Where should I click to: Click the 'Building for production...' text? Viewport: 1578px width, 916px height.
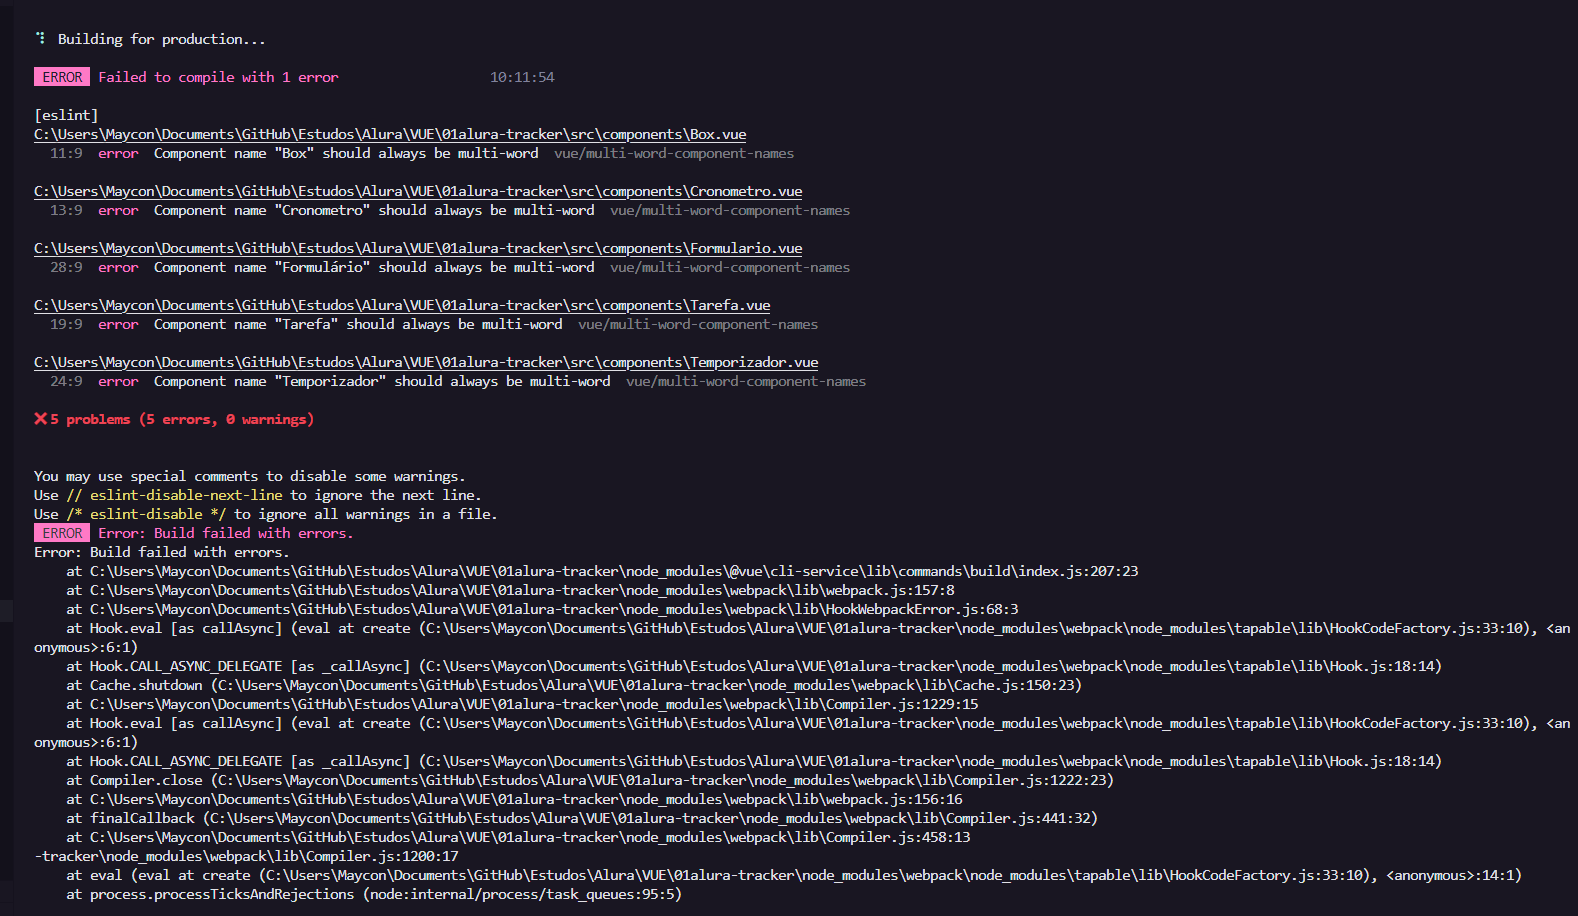point(162,39)
